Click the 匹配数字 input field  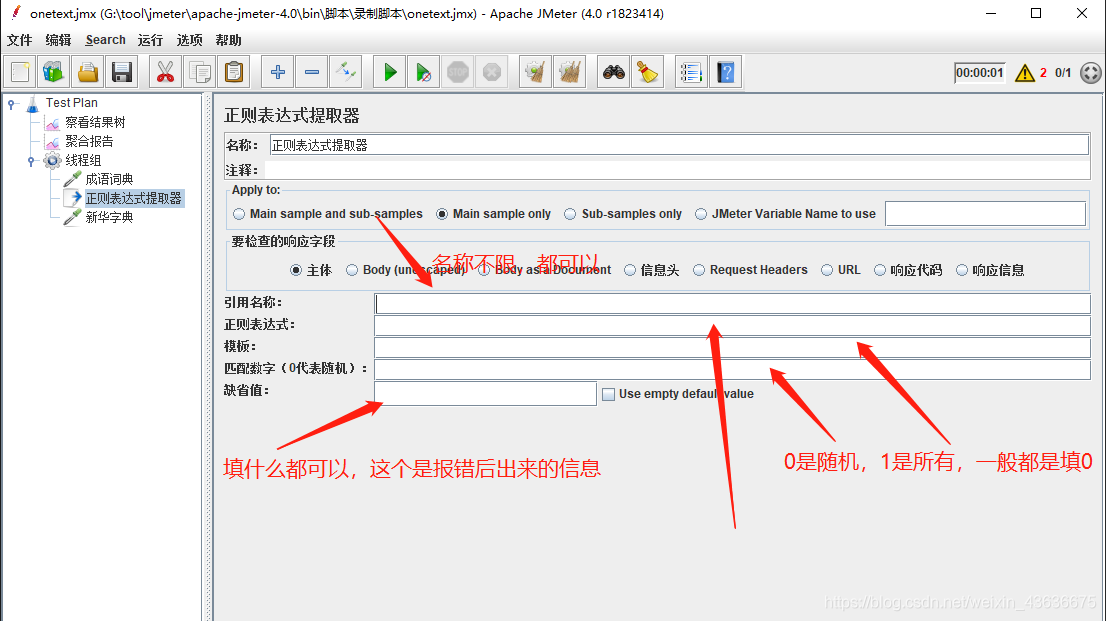click(732, 369)
